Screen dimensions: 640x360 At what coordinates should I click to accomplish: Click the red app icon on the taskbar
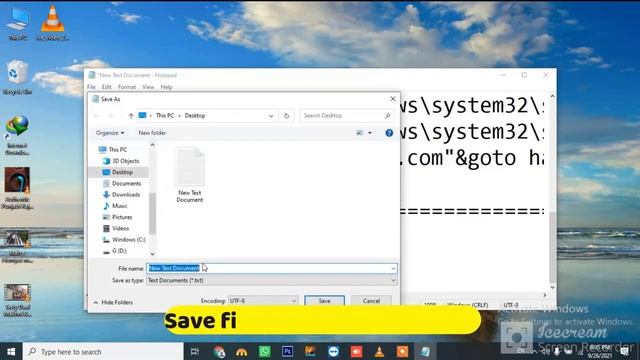point(356,351)
